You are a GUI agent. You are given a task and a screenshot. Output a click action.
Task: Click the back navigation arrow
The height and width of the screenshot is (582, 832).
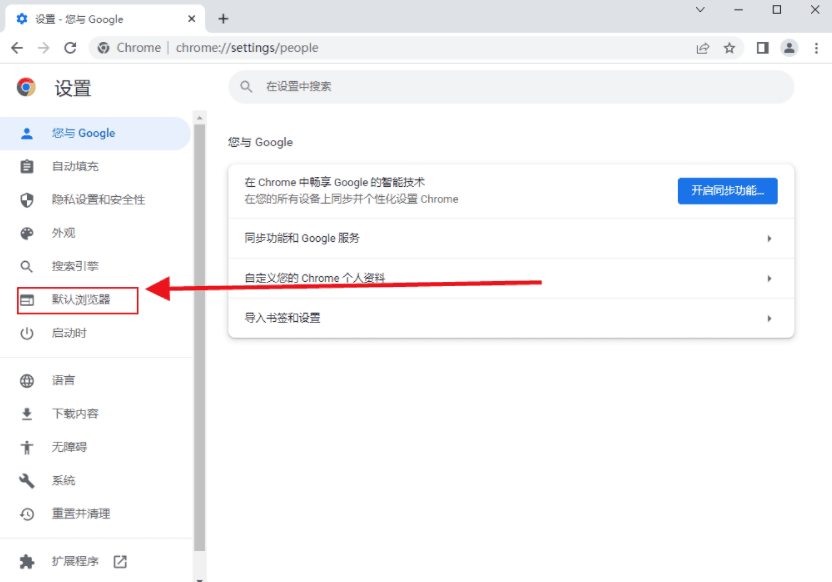pyautogui.click(x=17, y=48)
